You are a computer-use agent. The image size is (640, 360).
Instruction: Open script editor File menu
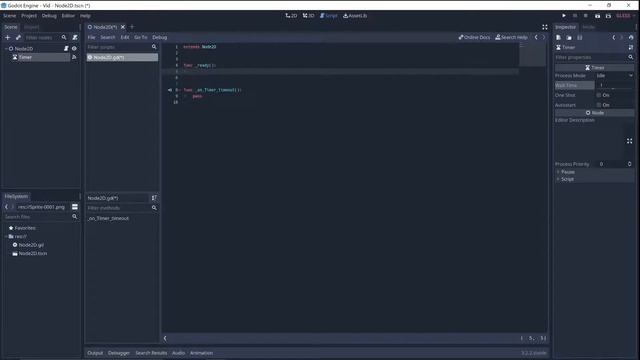coord(91,37)
